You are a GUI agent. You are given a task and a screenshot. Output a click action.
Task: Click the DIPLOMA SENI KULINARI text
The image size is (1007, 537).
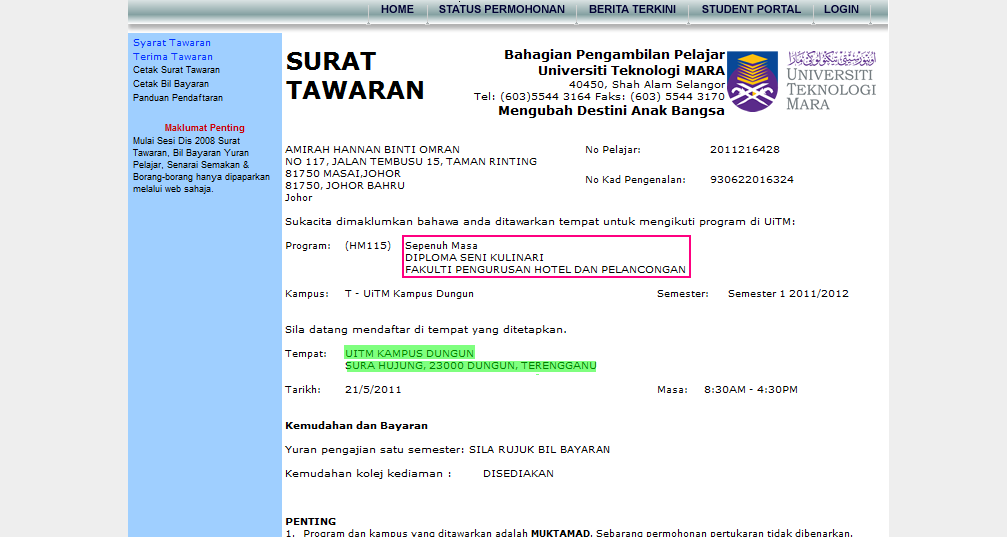click(x=475, y=258)
